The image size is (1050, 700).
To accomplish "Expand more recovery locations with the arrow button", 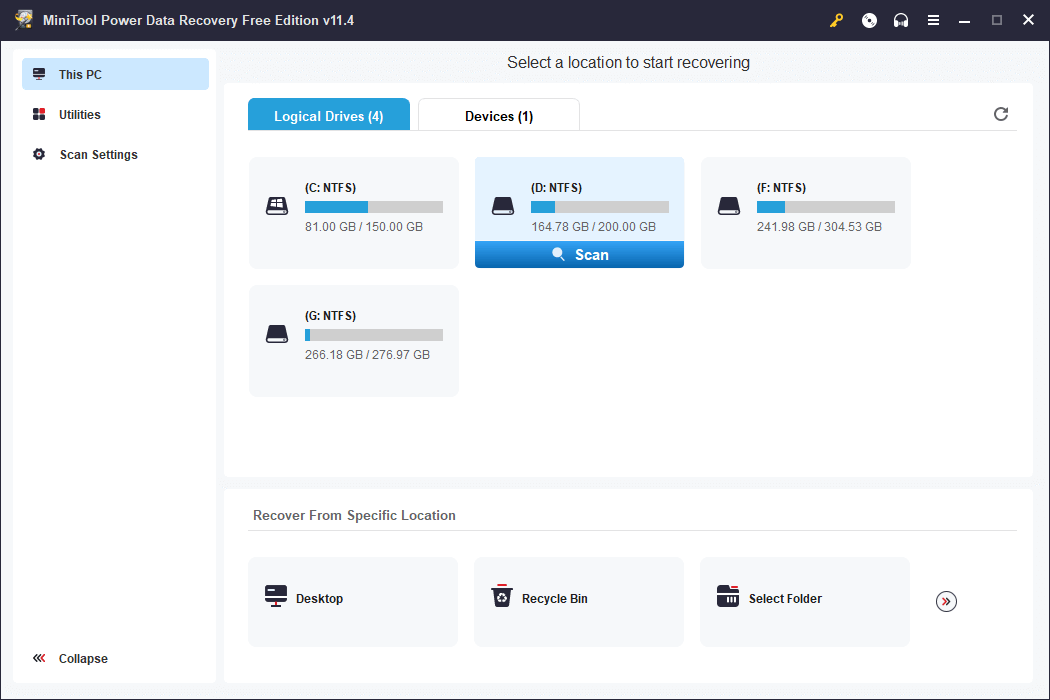I will coord(946,601).
